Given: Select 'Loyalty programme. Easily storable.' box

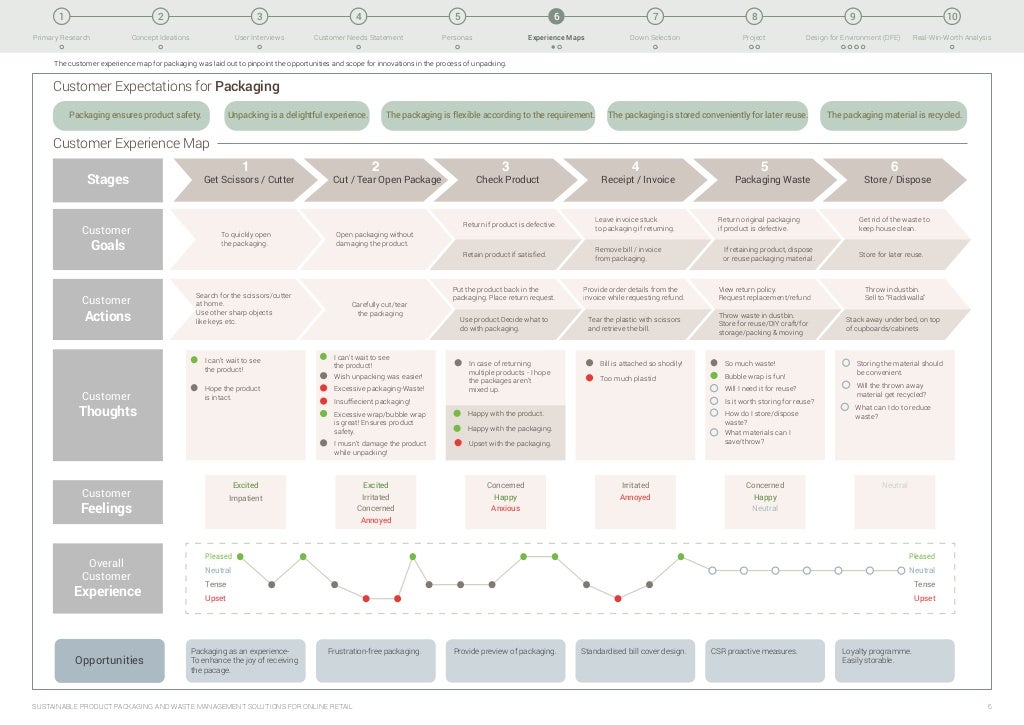Looking at the screenshot, I should 895,660.
